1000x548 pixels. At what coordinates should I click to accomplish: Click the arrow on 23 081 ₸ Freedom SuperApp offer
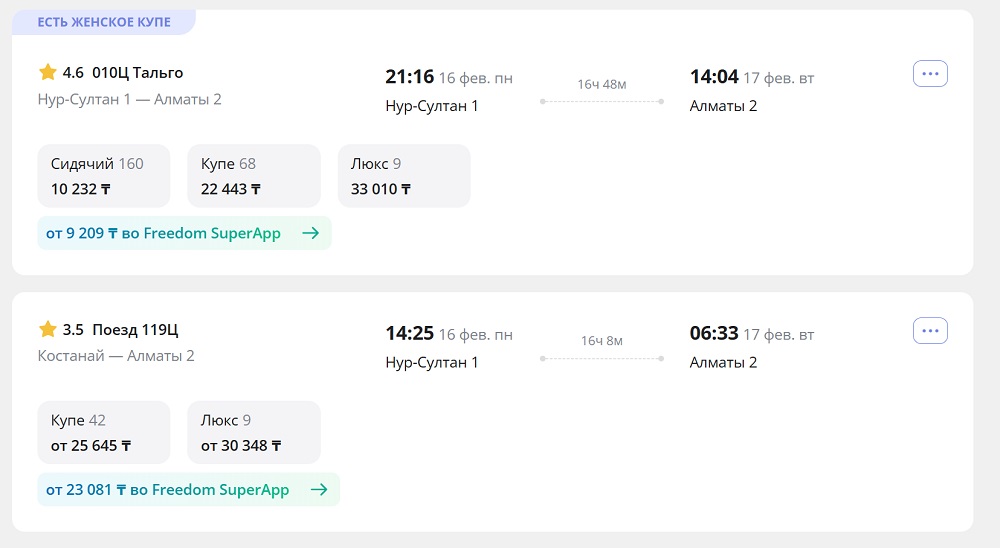pyautogui.click(x=319, y=490)
